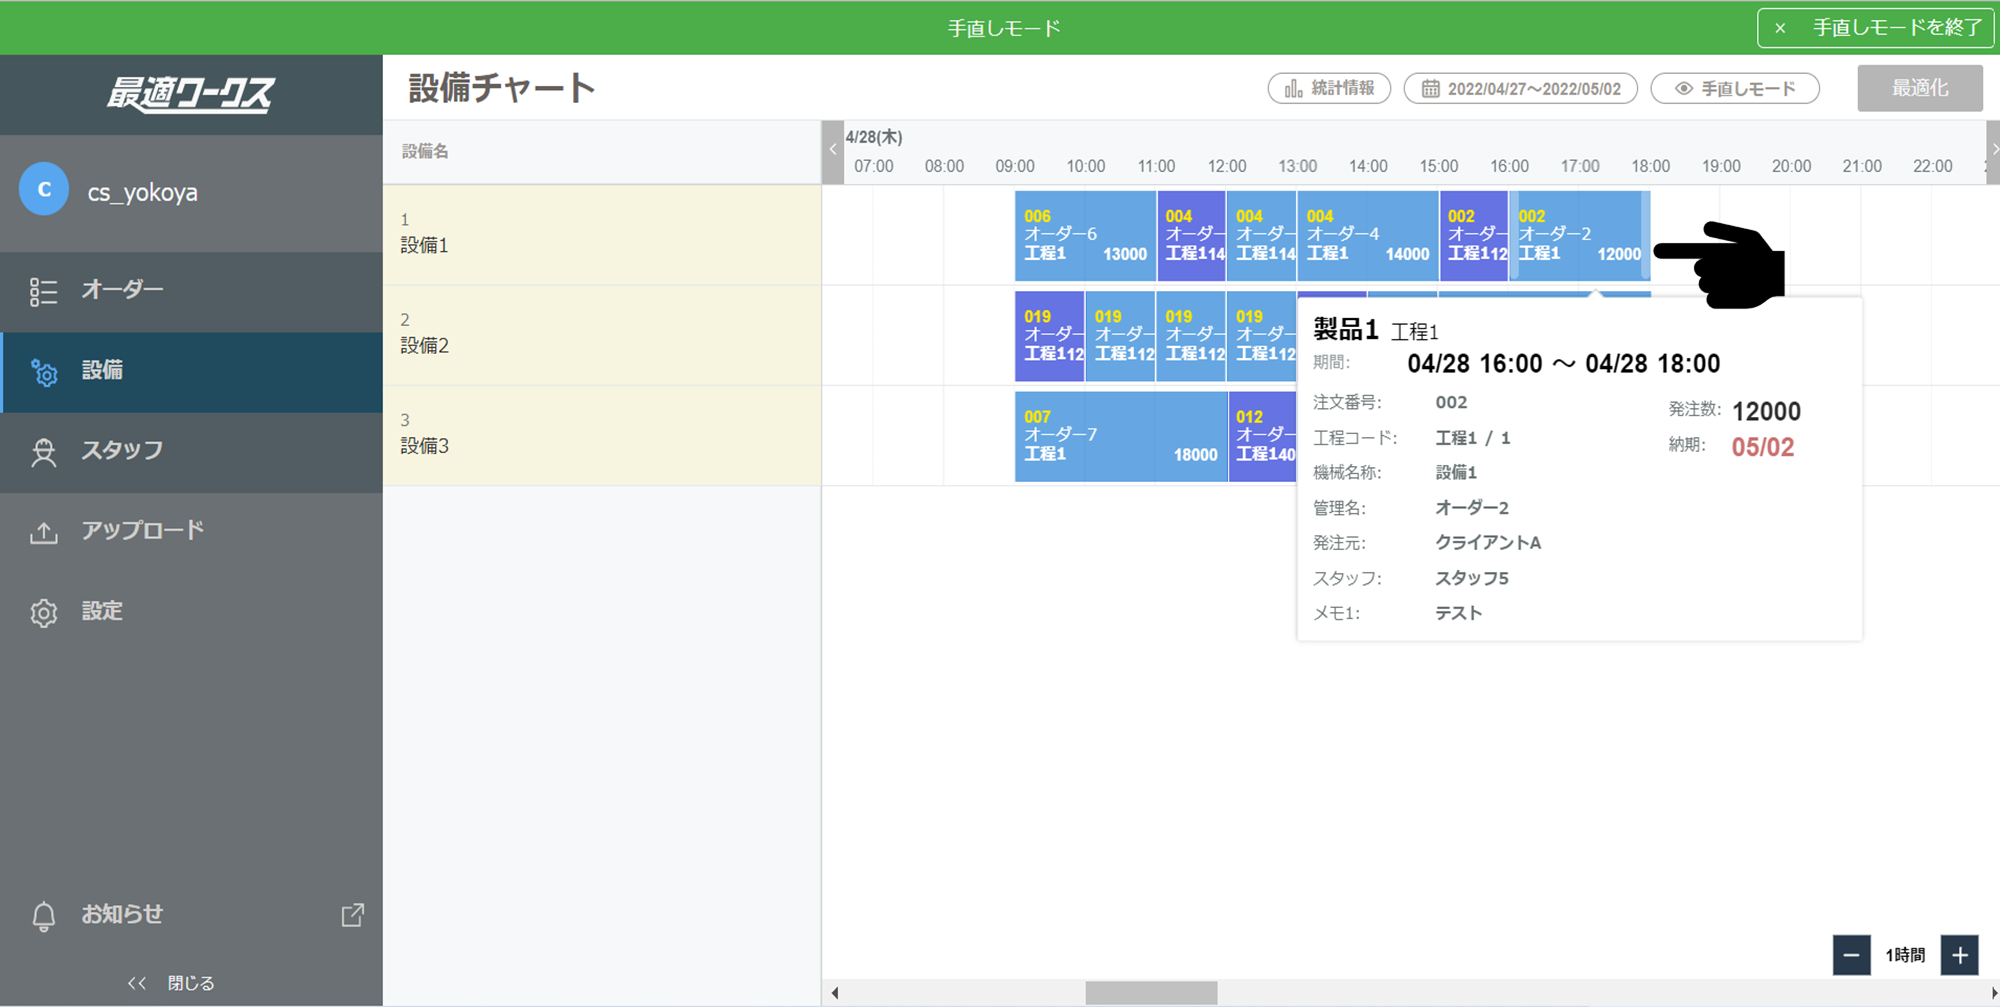Open the オーダー list menu item
The image size is (2000, 1007).
[x=191, y=290]
